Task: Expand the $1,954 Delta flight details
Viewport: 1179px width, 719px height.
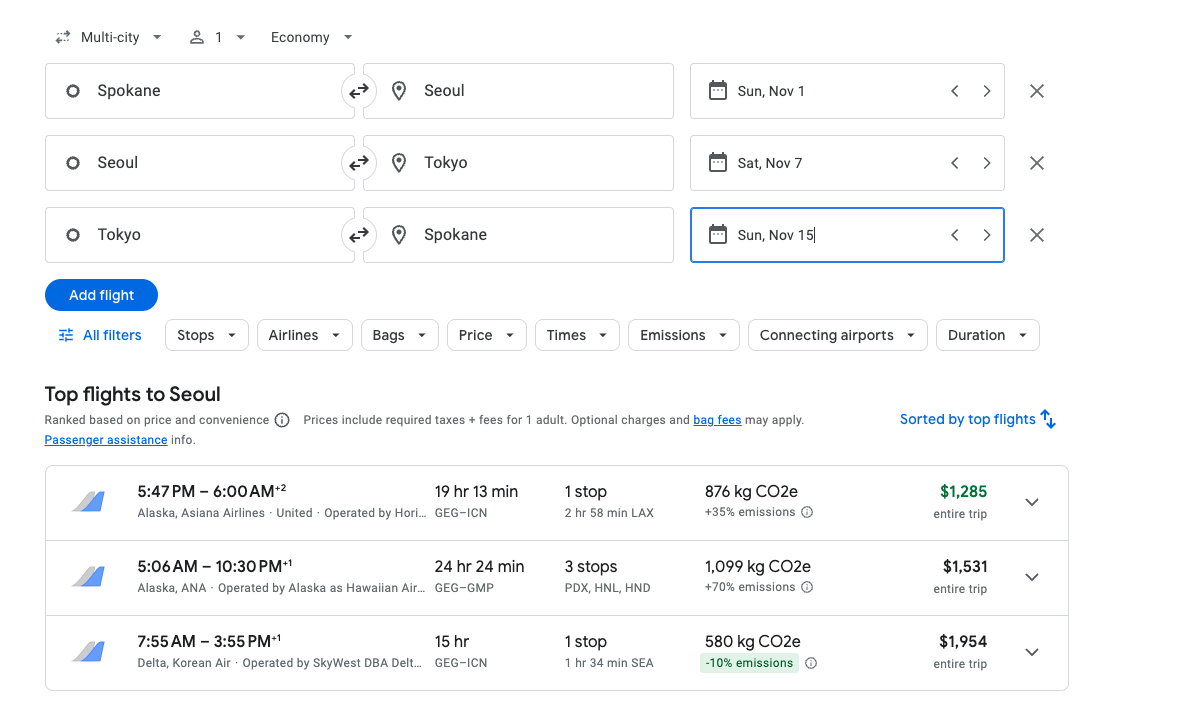Action: click(1032, 652)
